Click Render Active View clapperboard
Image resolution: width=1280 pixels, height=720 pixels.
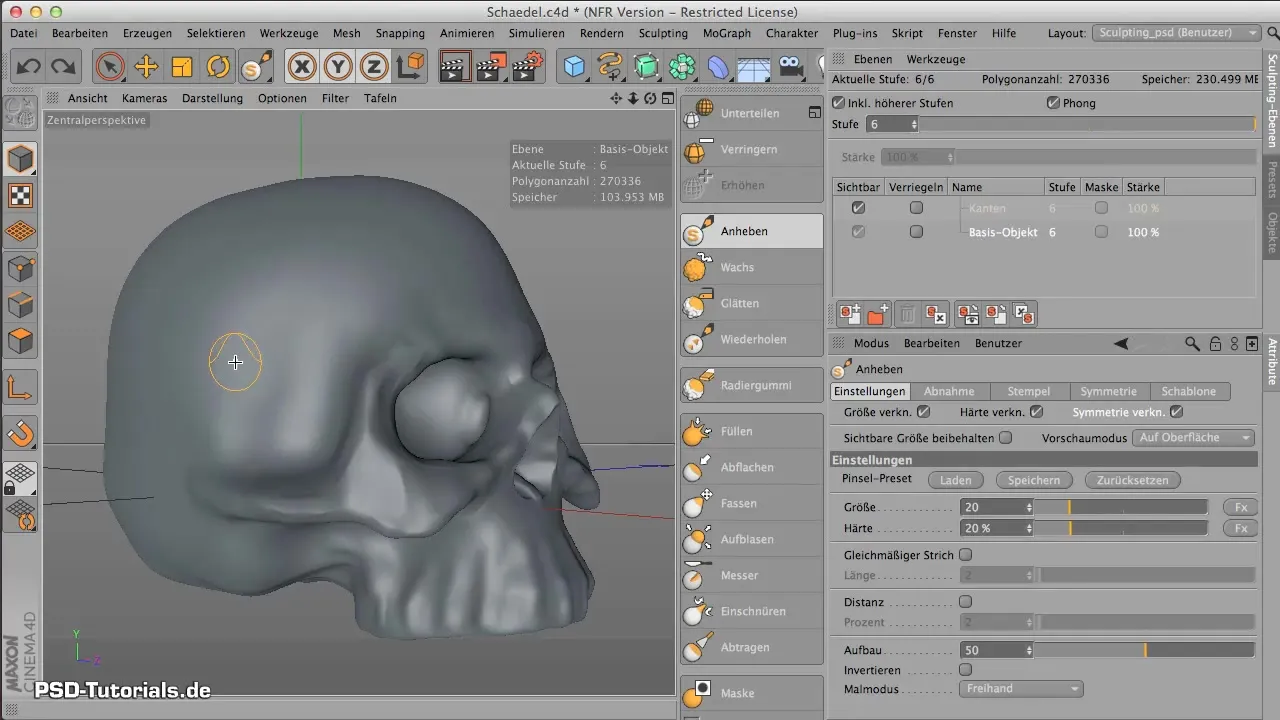pyautogui.click(x=455, y=67)
